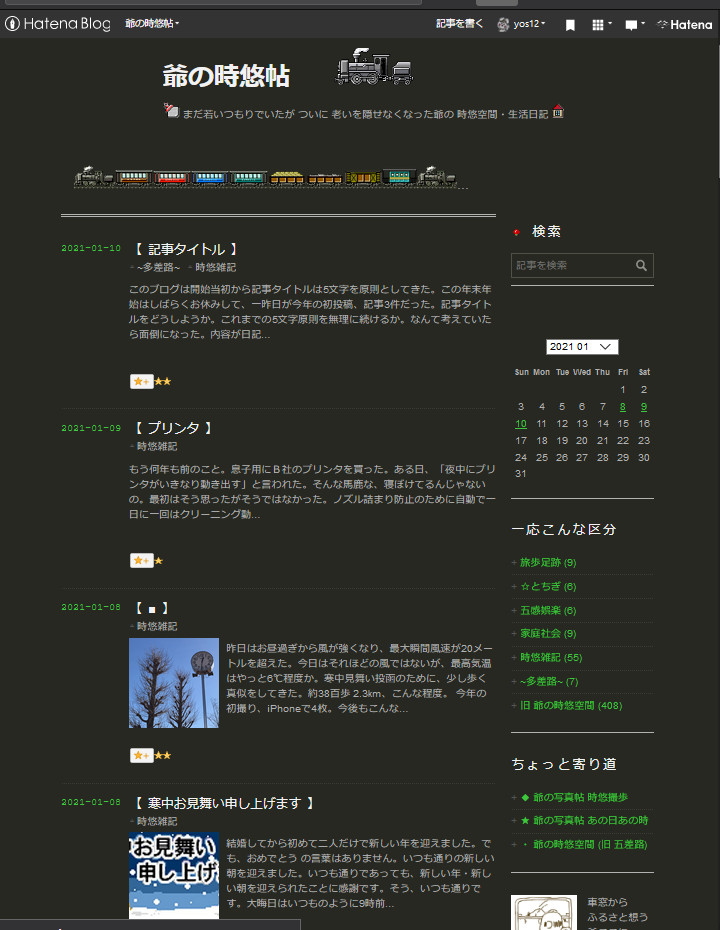Open link 爺の写真帖 あの日あの時
This screenshot has height=930, width=720.
point(584,820)
